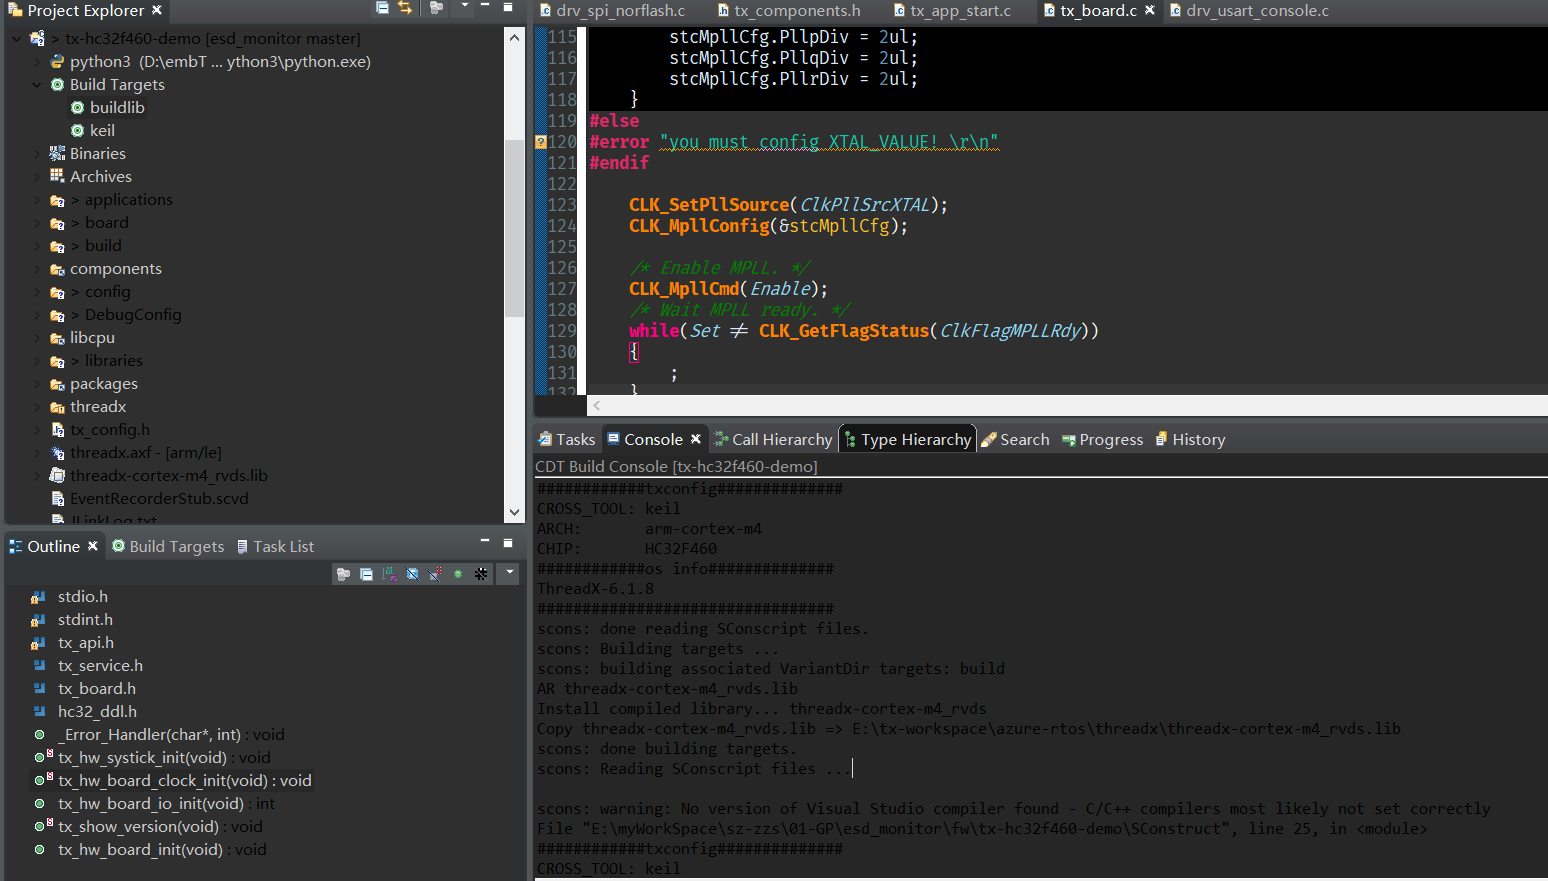This screenshot has width=1548, height=881.
Task: Open the Progress view tab
Action: [1102, 440]
